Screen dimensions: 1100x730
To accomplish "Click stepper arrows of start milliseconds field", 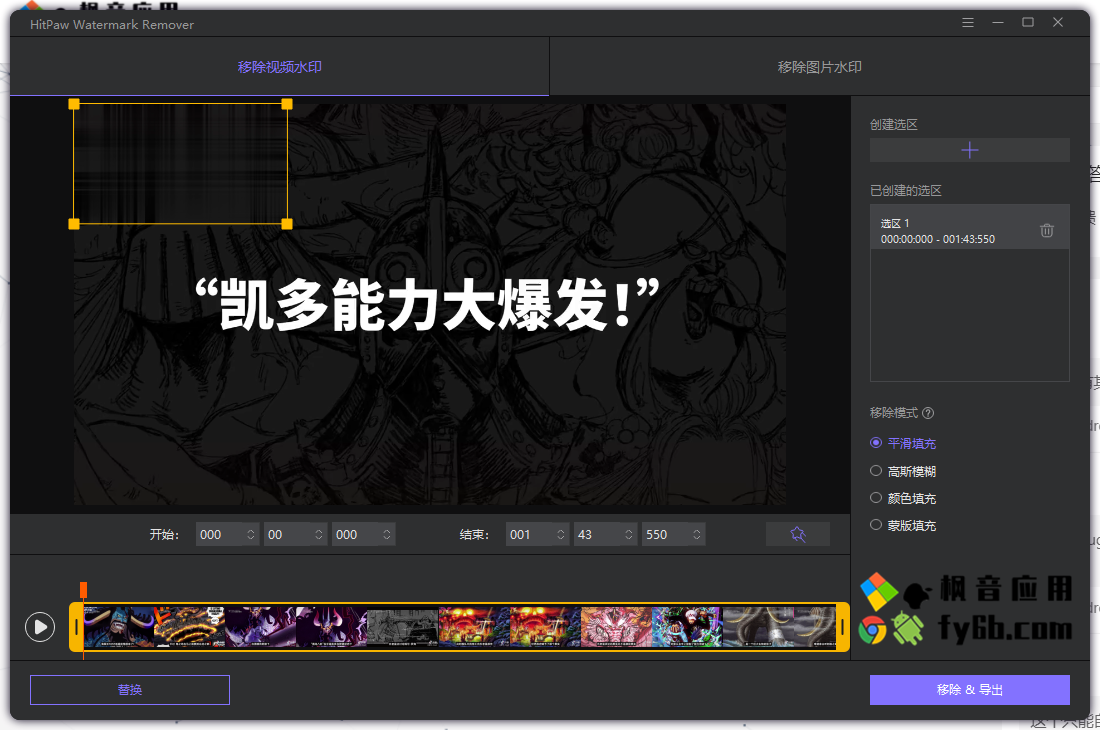I will coord(387,534).
